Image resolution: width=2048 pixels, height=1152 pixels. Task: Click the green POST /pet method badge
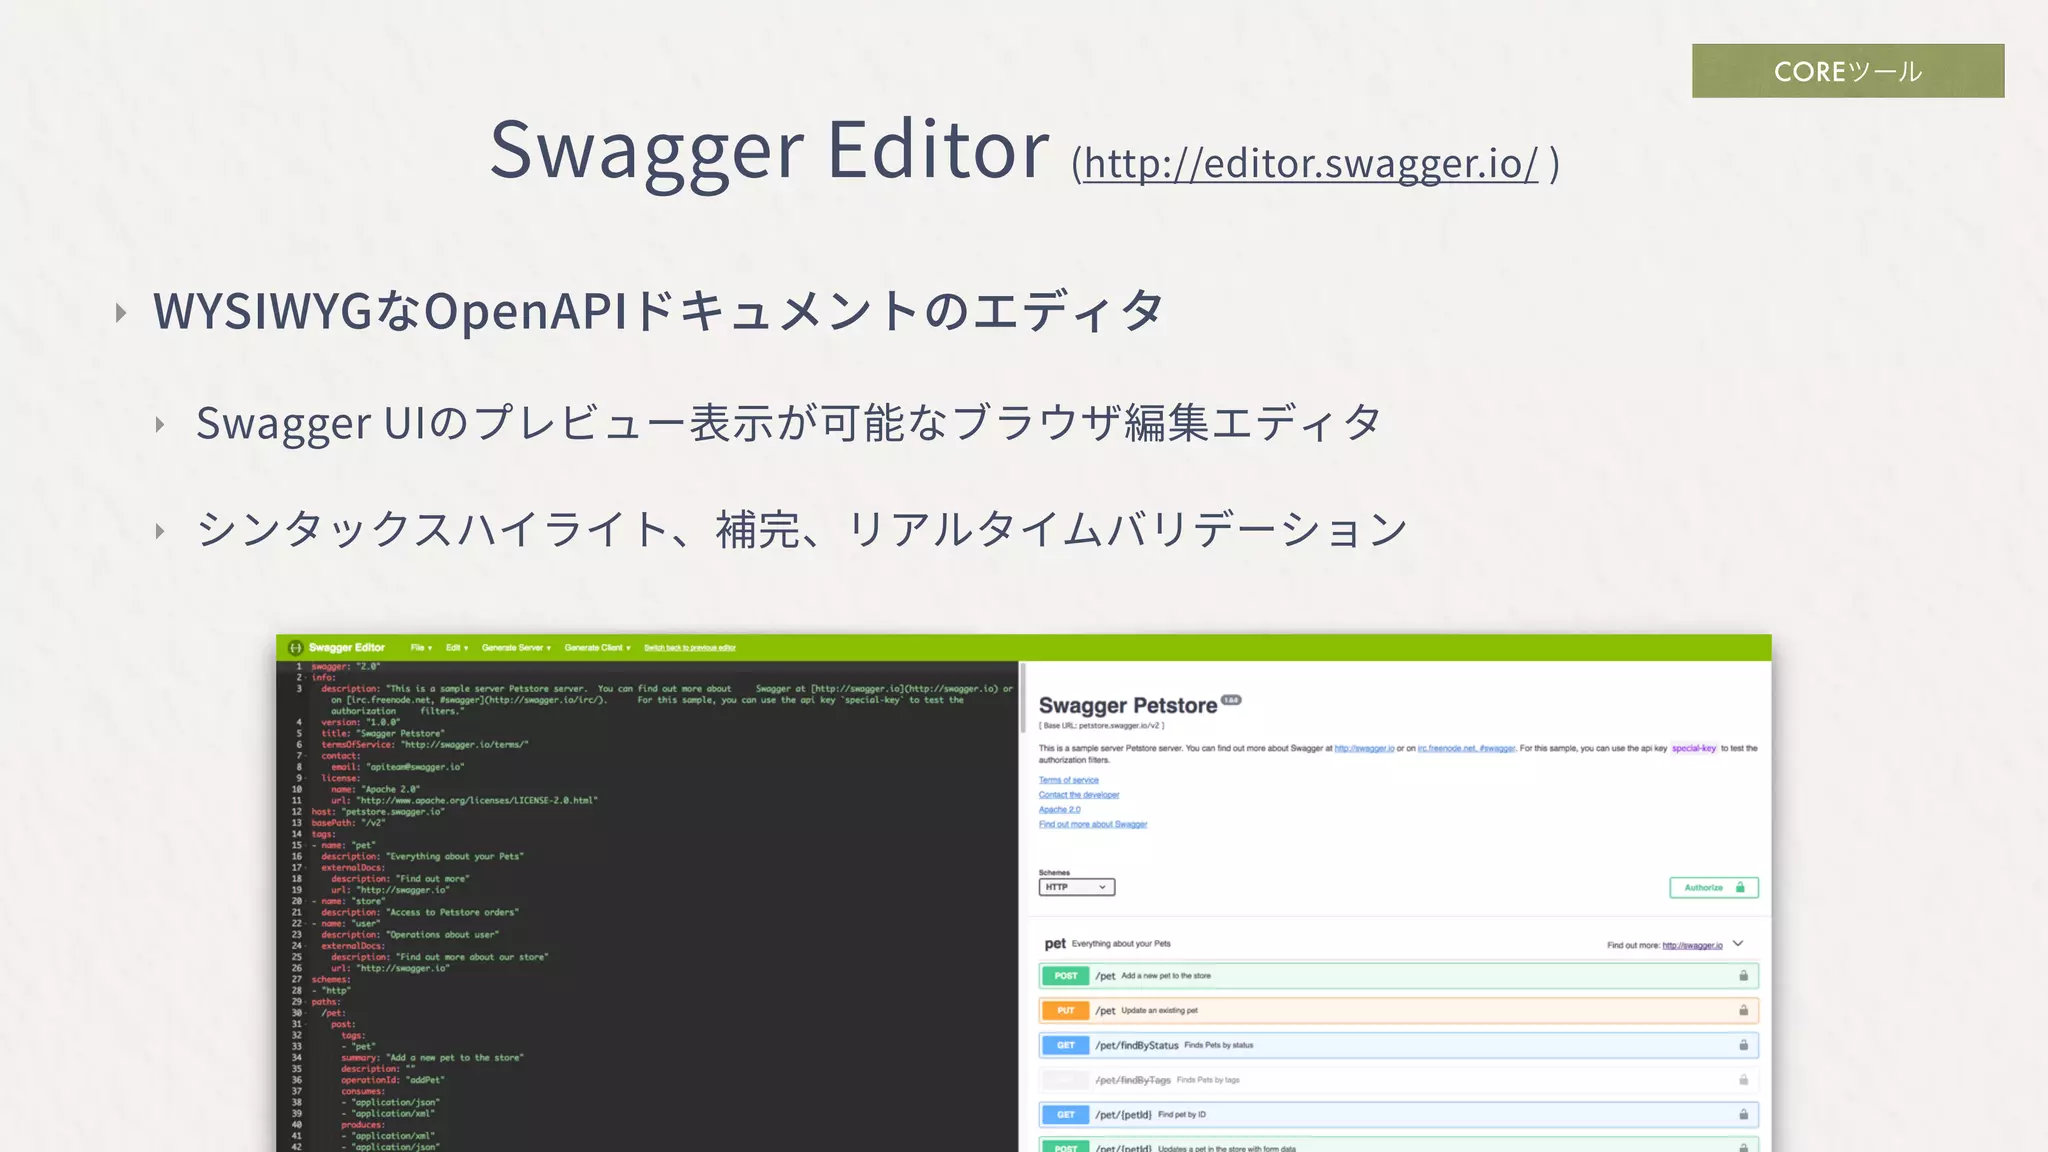[x=1065, y=976]
